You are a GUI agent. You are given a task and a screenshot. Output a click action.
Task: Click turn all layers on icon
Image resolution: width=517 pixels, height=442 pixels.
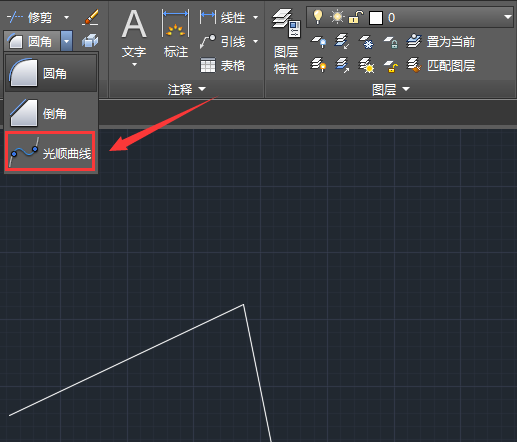(x=318, y=65)
